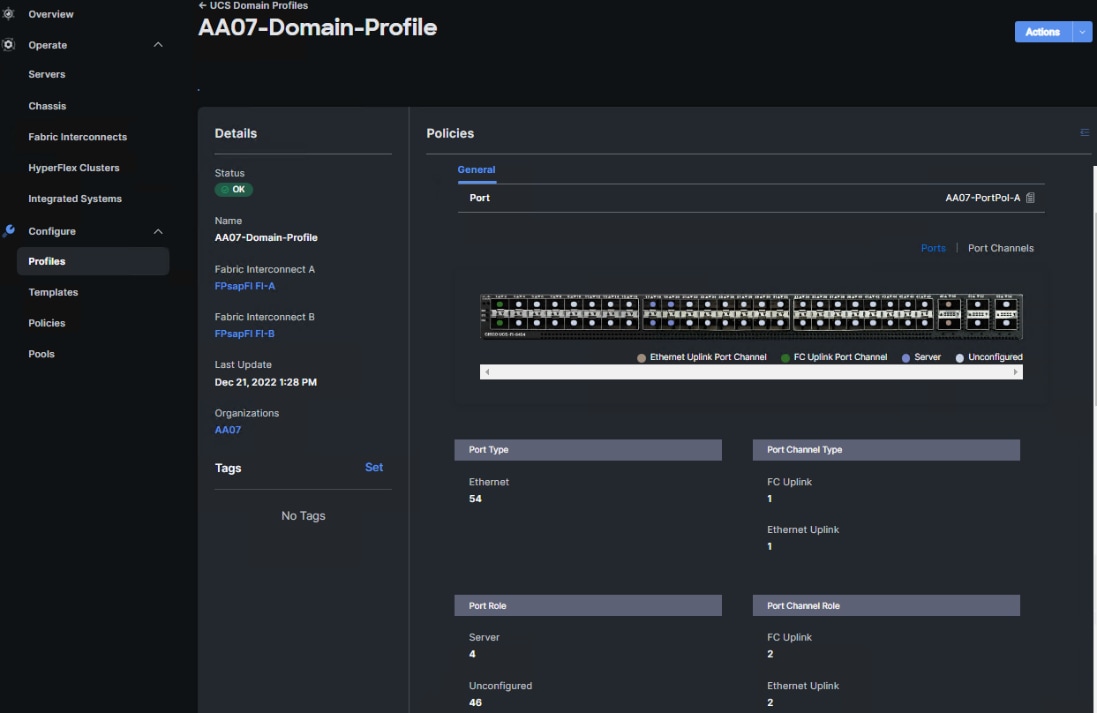
Task: Open Templates in the sidebar
Action: (x=53, y=292)
